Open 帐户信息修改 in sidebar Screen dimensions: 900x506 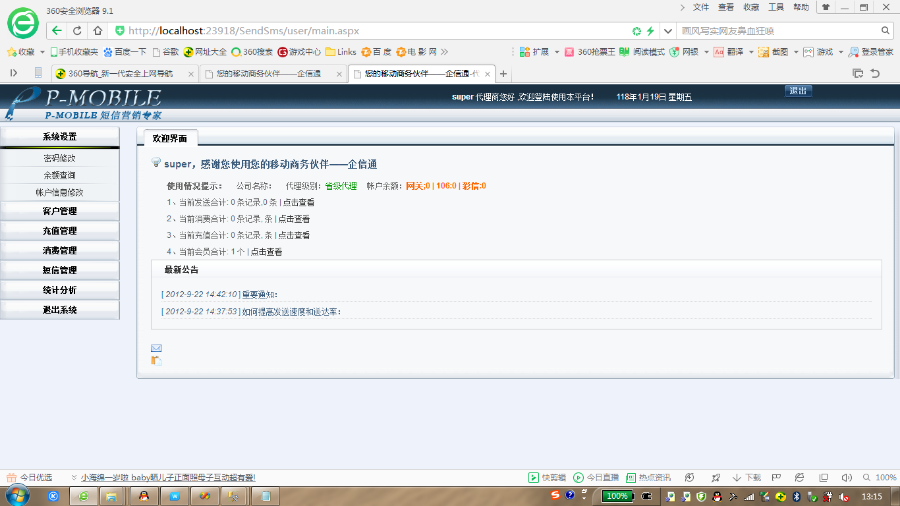[60, 192]
